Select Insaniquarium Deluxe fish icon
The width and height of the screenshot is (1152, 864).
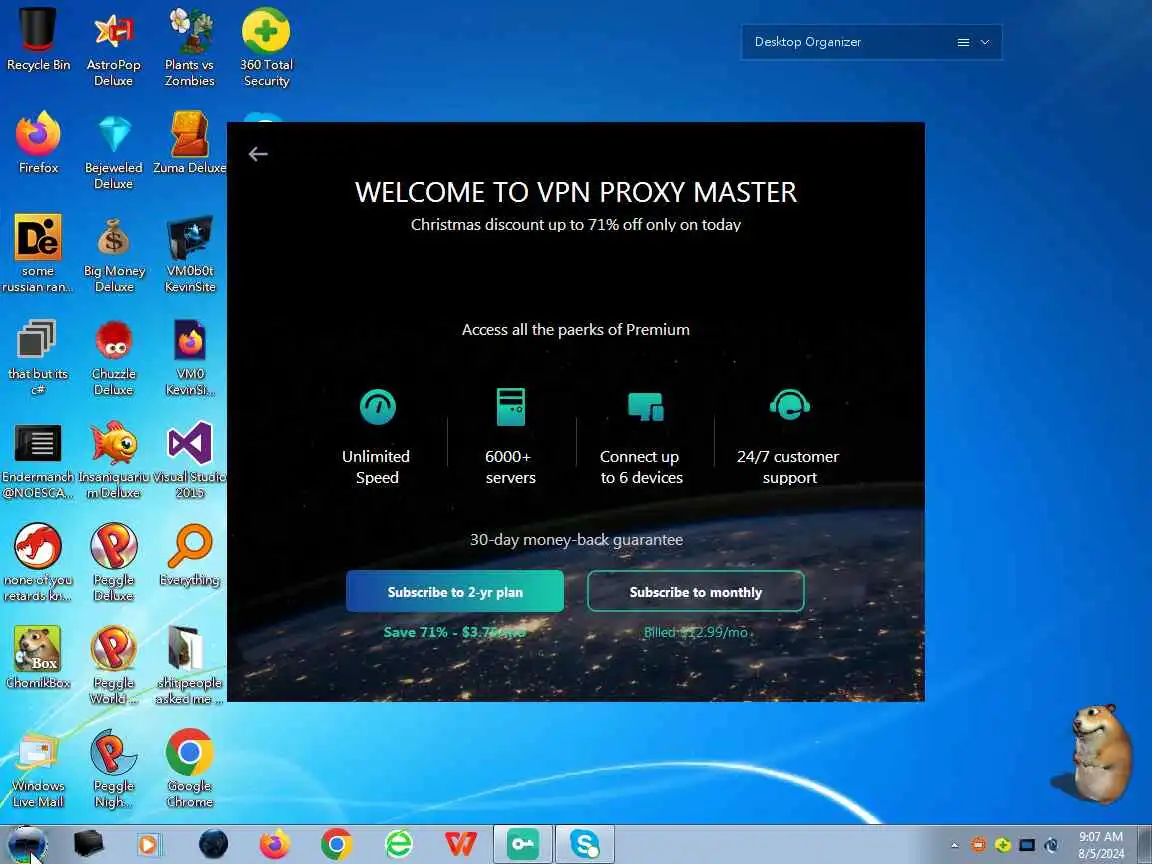pos(114,460)
